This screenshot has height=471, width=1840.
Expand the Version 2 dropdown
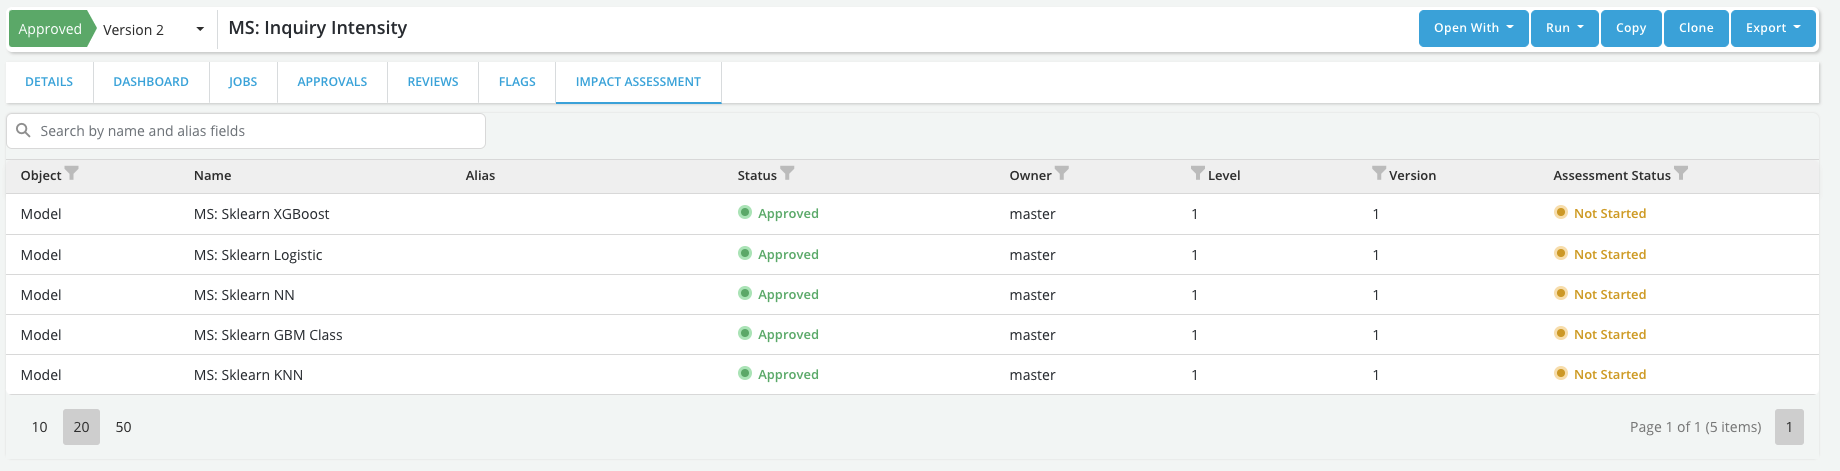coord(200,29)
